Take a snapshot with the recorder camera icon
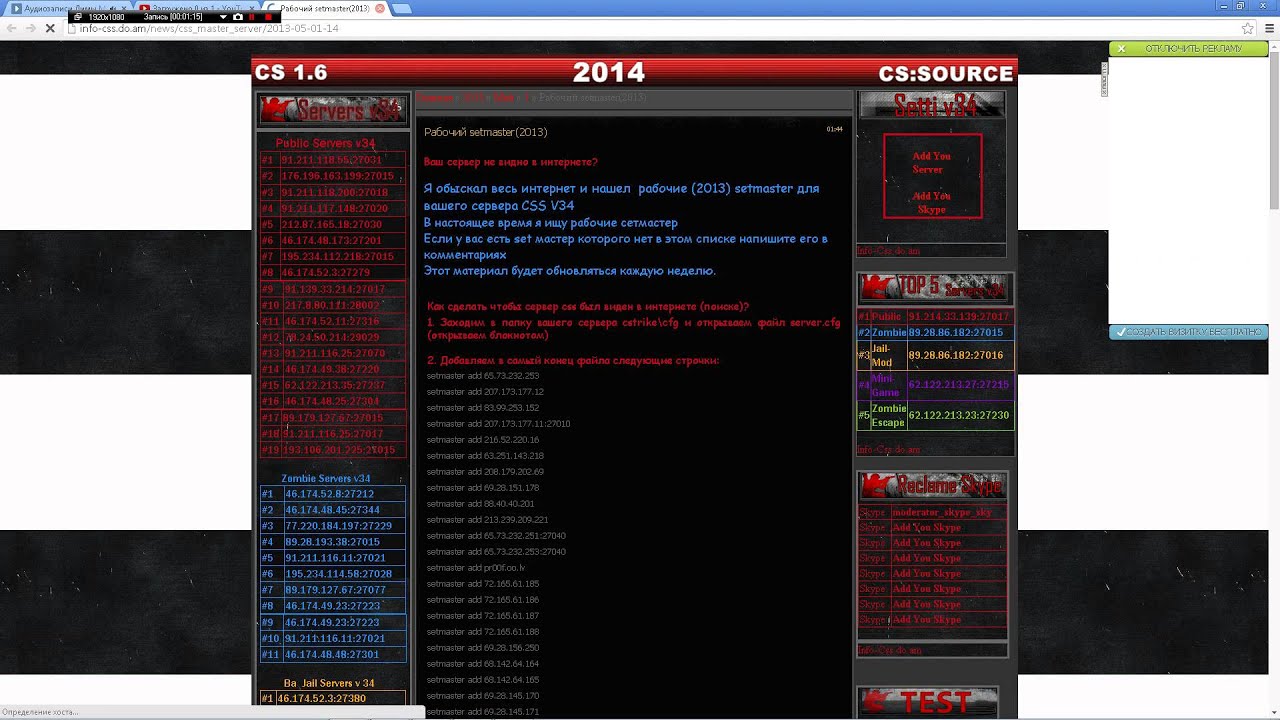Viewport: 1280px width, 720px height. click(237, 17)
